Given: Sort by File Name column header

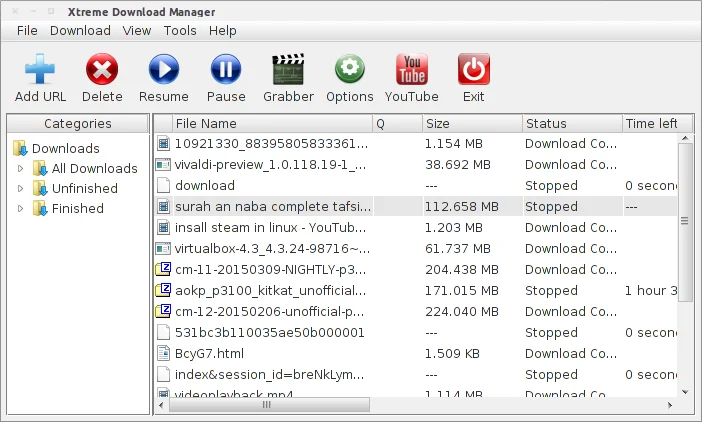Looking at the screenshot, I should click(x=272, y=124).
